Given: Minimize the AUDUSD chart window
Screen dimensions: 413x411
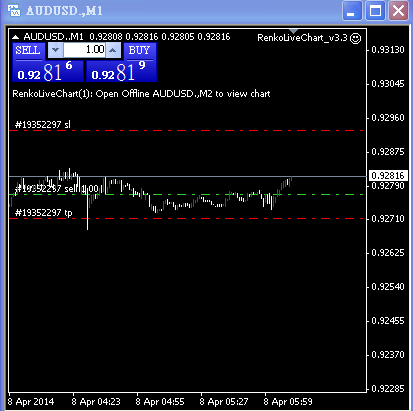Looking at the screenshot, I should pyautogui.click(x=352, y=11).
